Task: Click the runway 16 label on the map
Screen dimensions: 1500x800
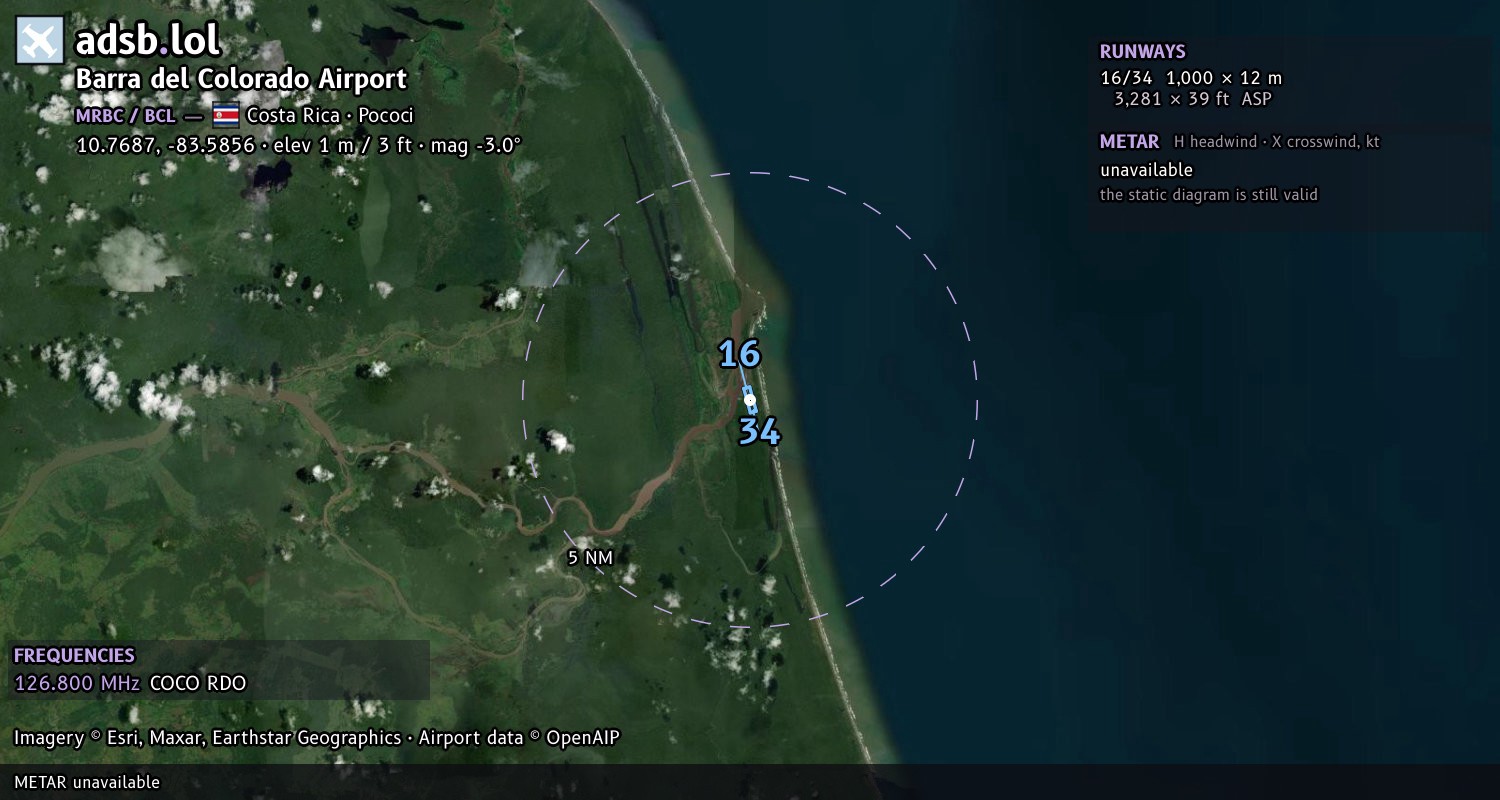Action: pyautogui.click(x=739, y=354)
